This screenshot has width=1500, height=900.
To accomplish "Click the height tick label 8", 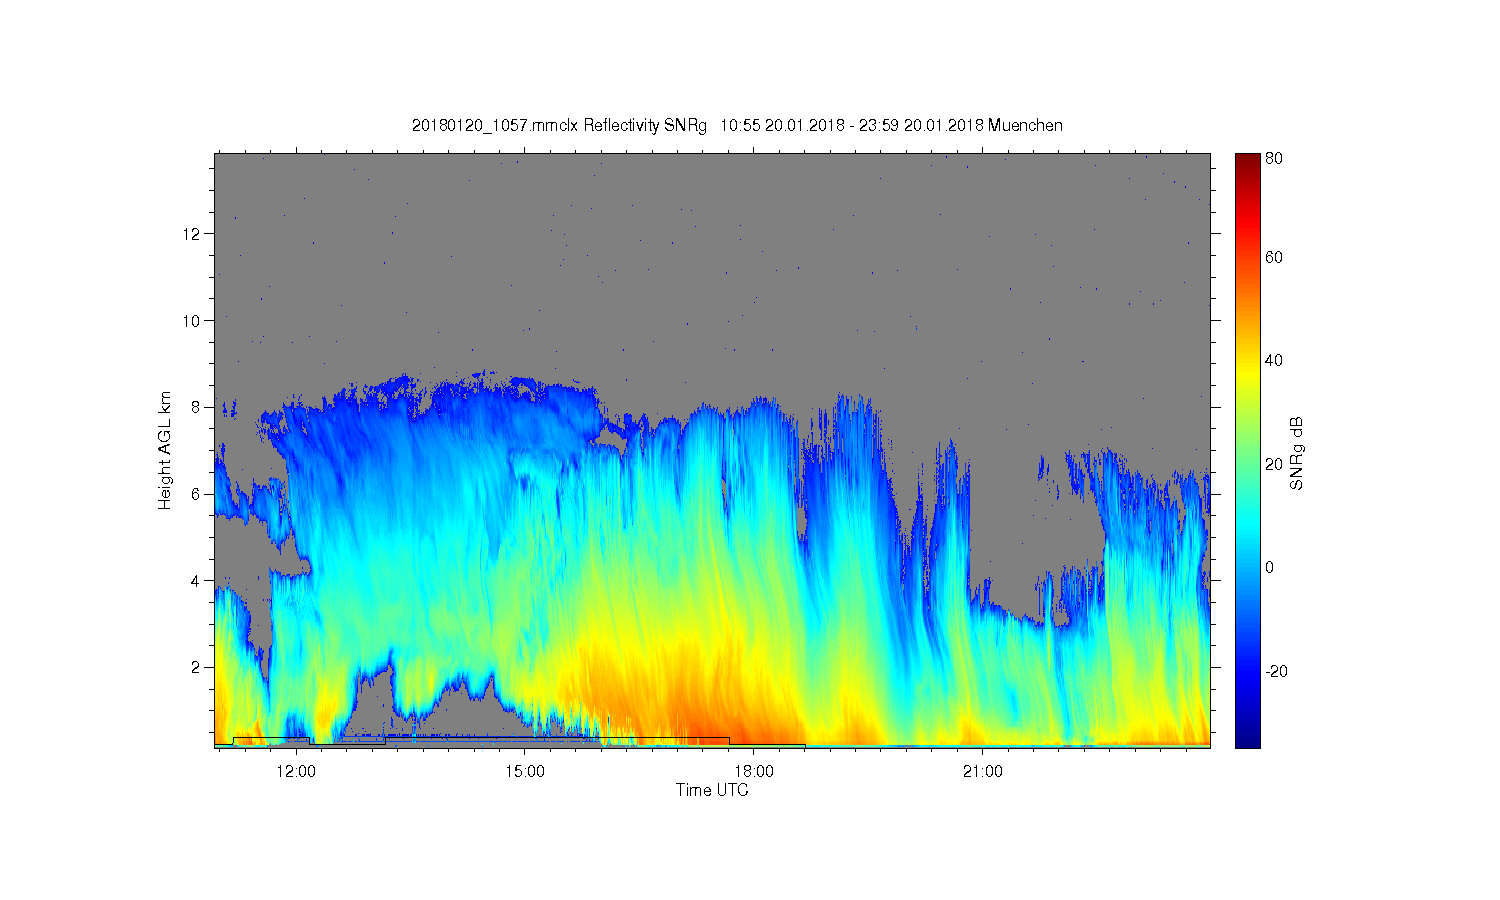I will pos(196,407).
